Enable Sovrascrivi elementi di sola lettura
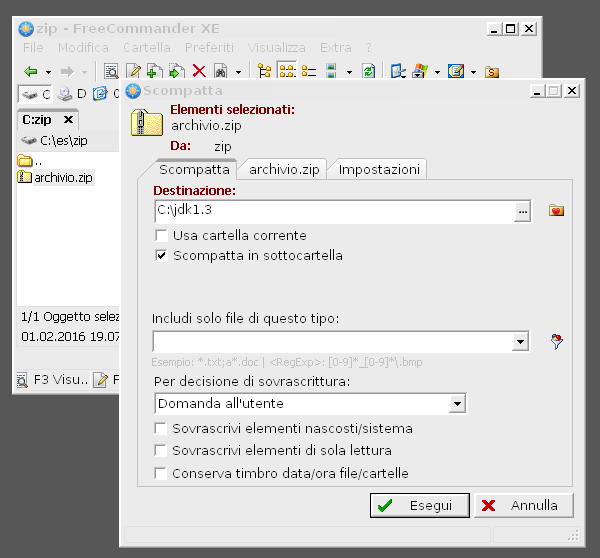This screenshot has height=558, width=600. (x=160, y=450)
